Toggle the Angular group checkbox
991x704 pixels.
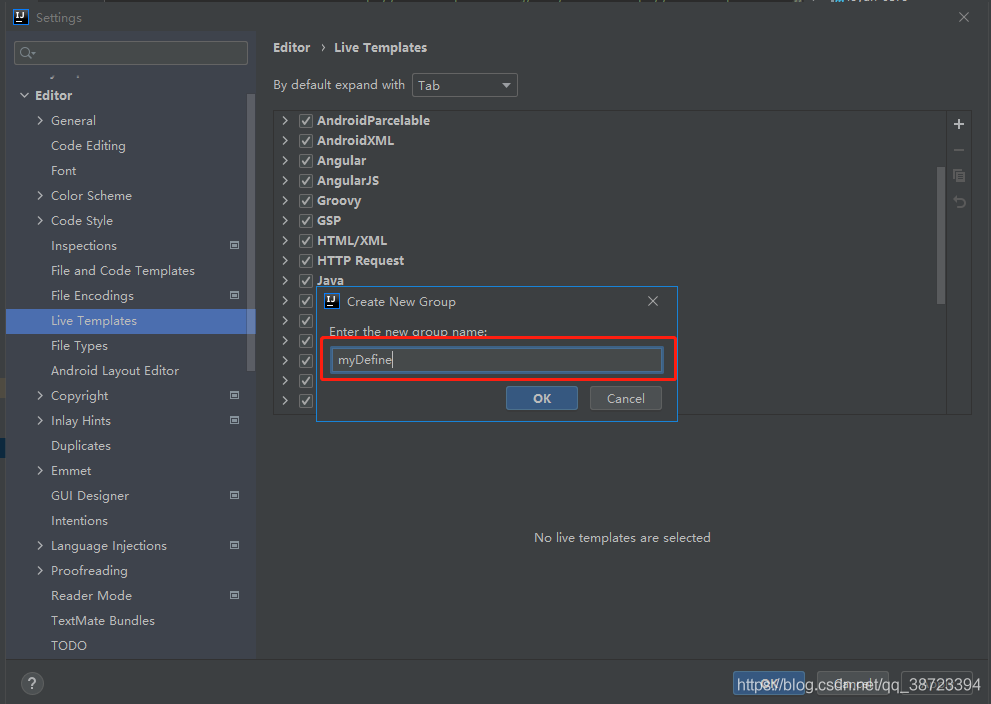306,161
